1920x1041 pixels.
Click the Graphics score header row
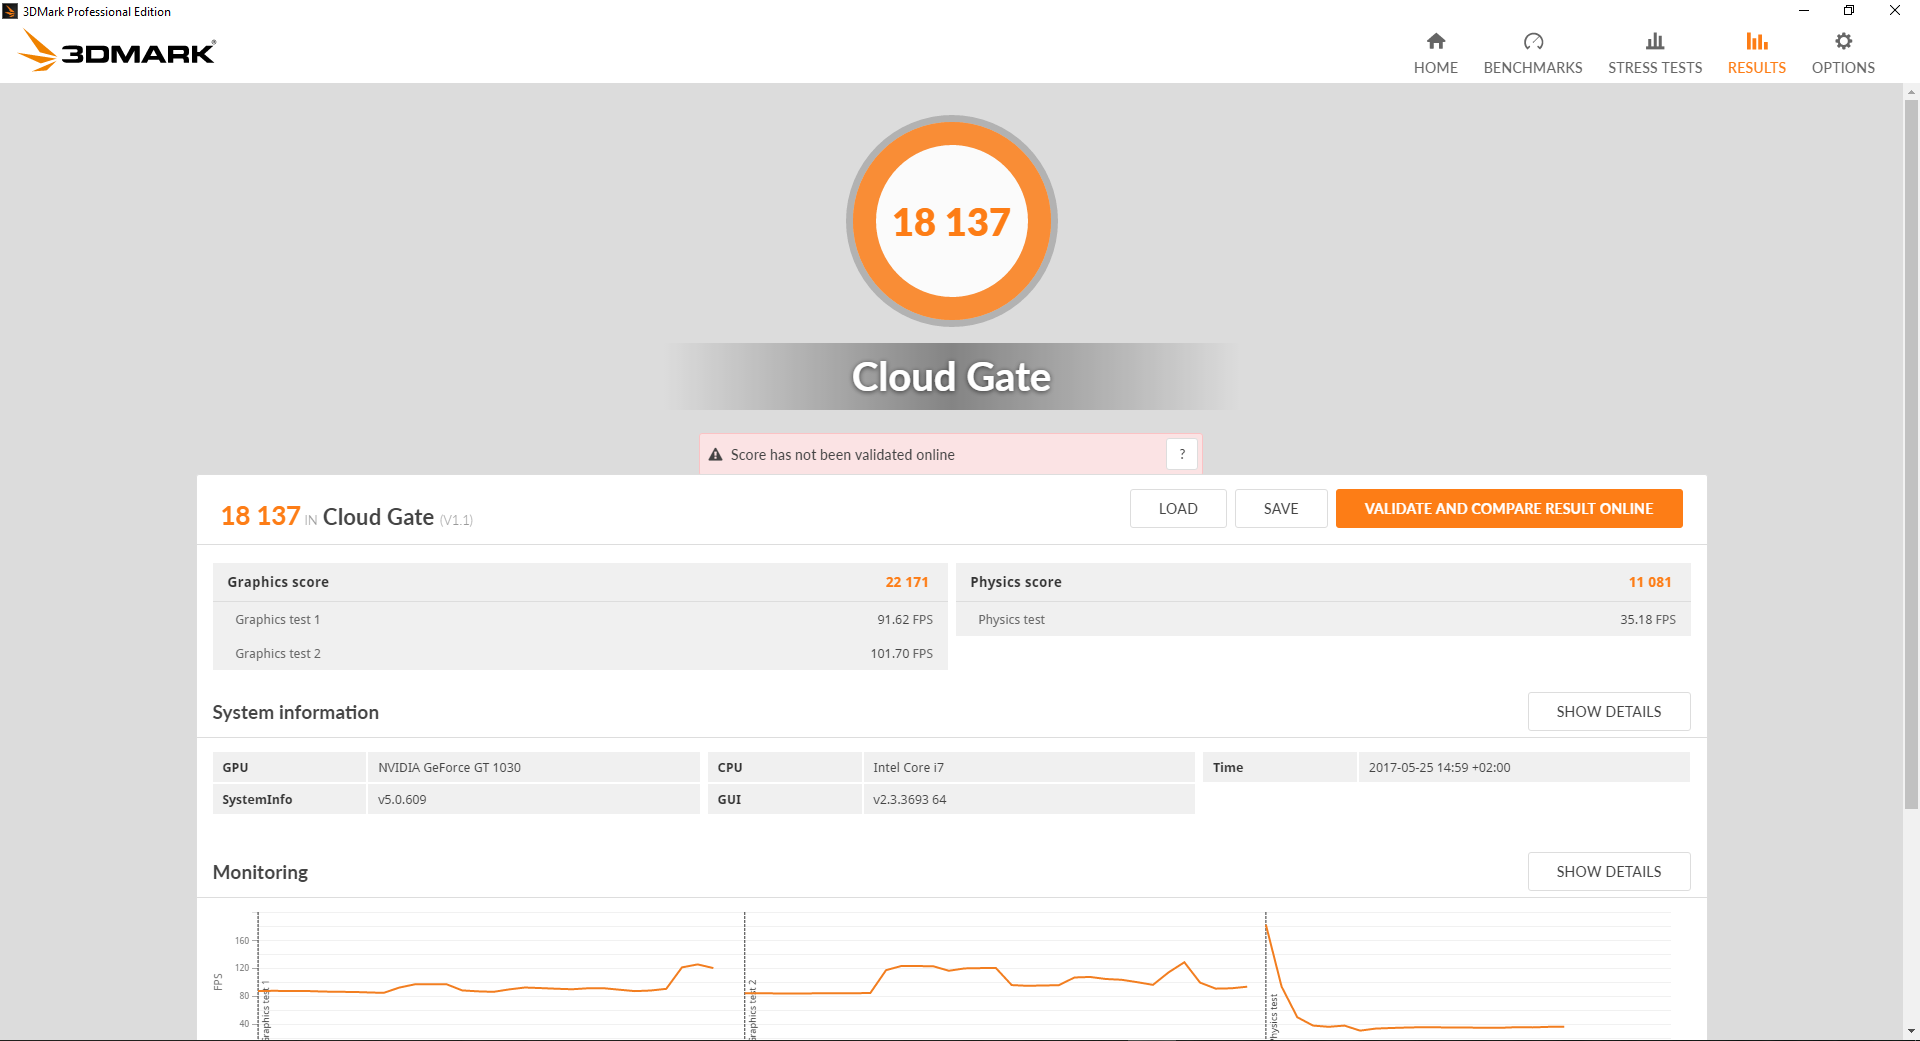coord(579,582)
